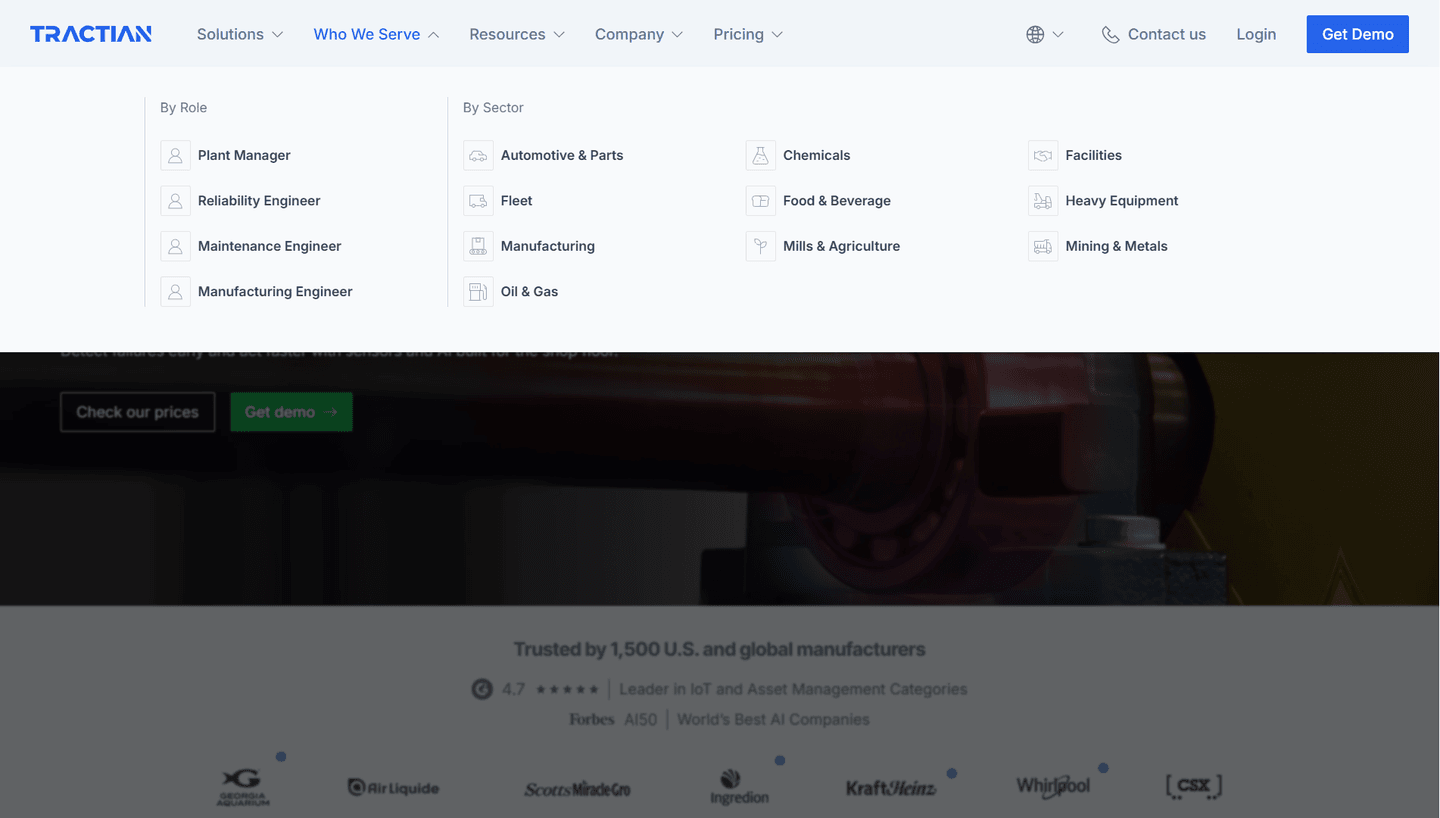Click the Air Liquide logo
Viewport: 1440px width, 818px height.
[393, 788]
